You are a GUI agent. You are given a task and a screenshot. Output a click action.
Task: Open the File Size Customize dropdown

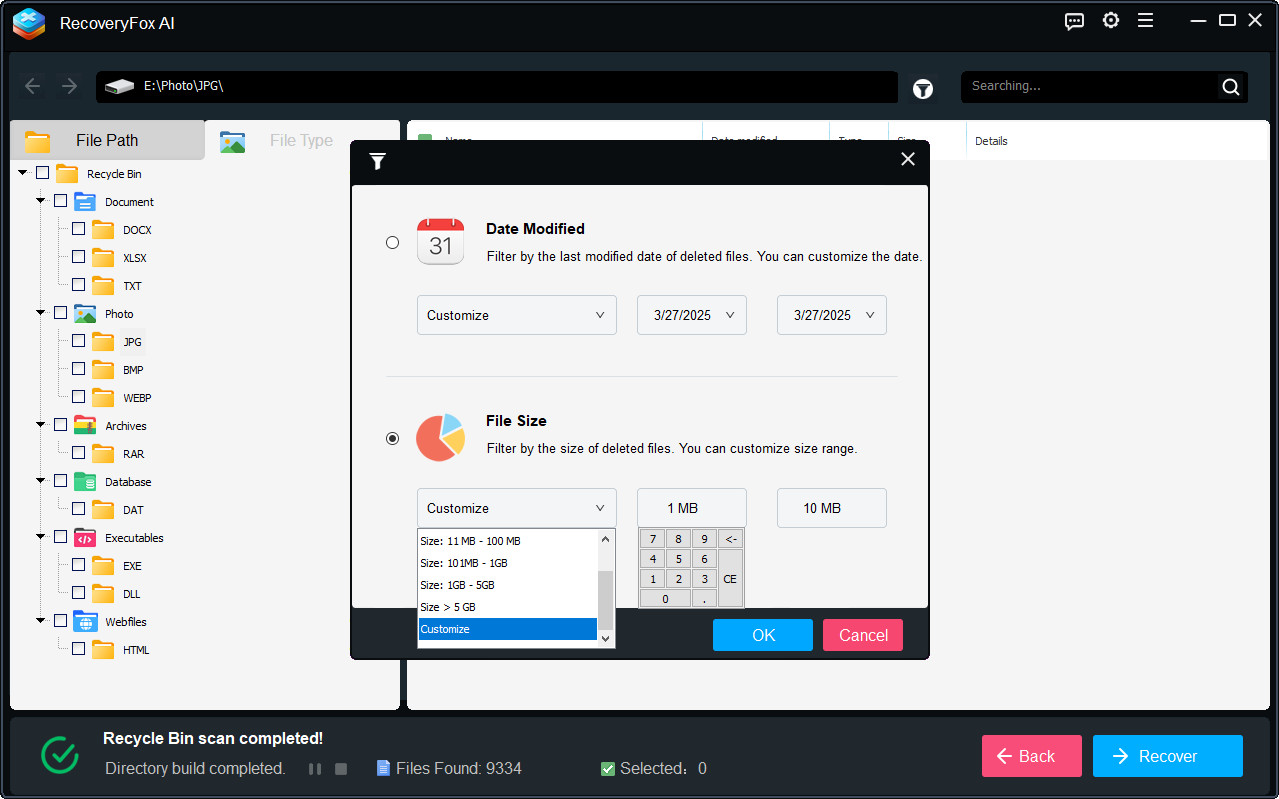coord(517,508)
